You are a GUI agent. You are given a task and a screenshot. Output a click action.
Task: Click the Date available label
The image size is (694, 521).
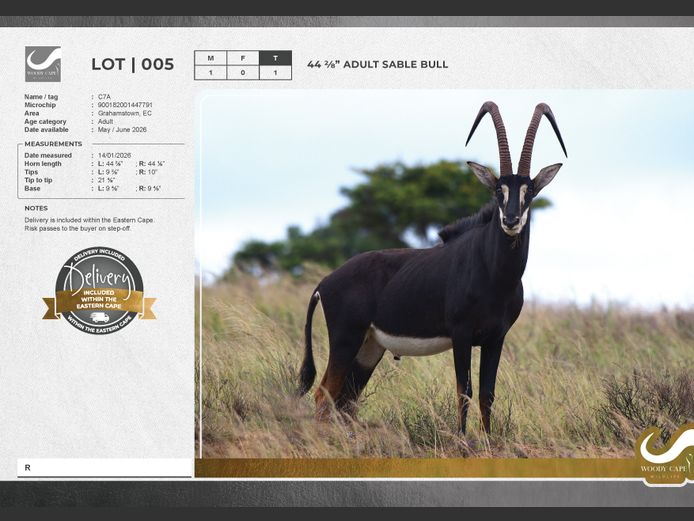[46, 130]
